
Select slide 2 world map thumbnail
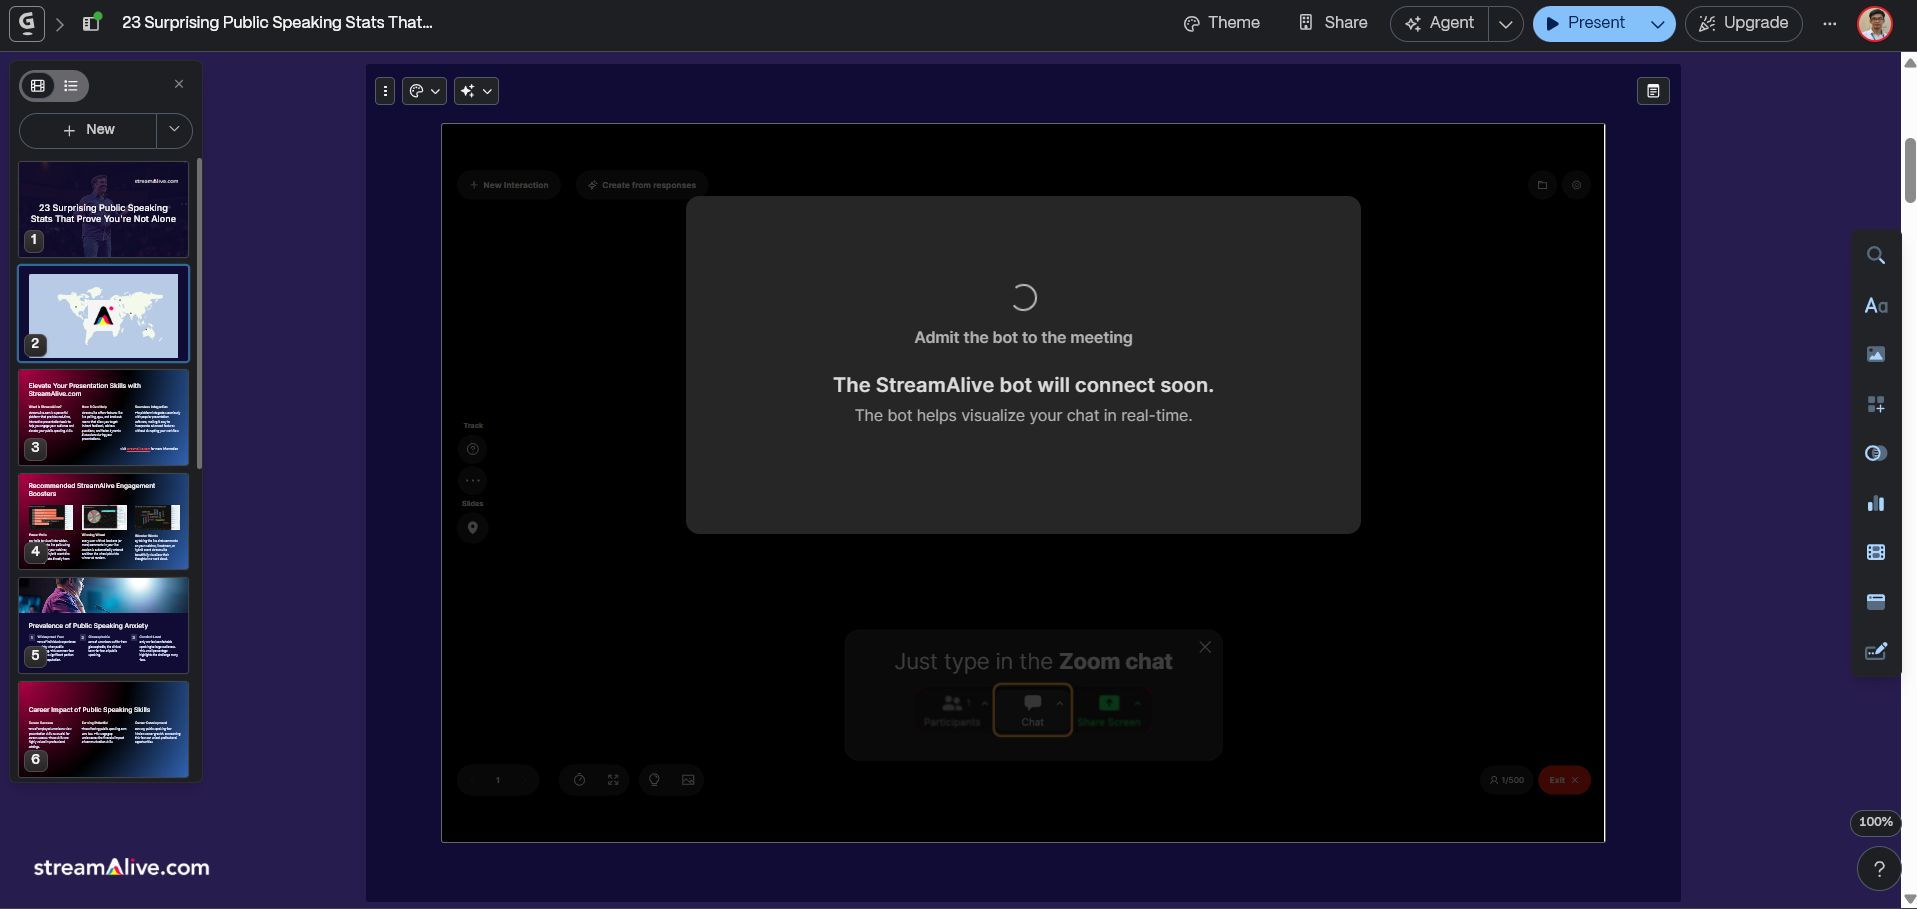click(x=103, y=314)
